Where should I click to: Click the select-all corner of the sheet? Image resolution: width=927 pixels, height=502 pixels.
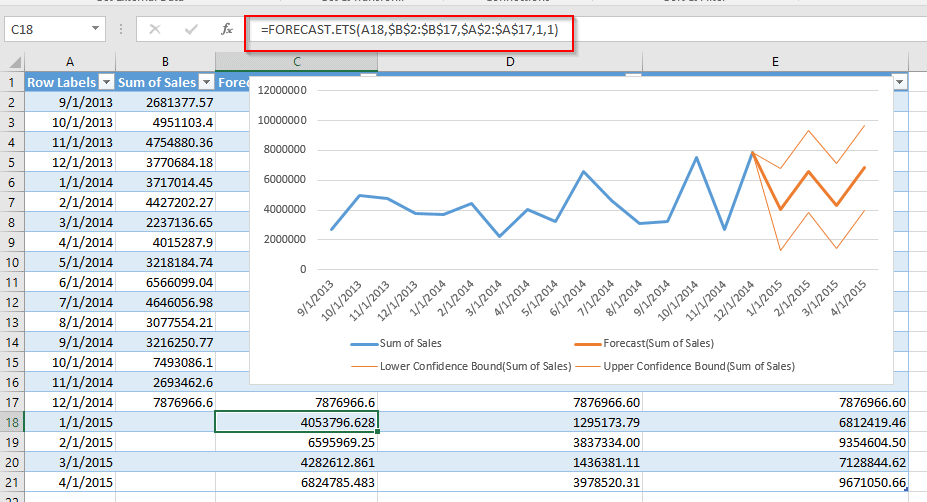click(12, 63)
